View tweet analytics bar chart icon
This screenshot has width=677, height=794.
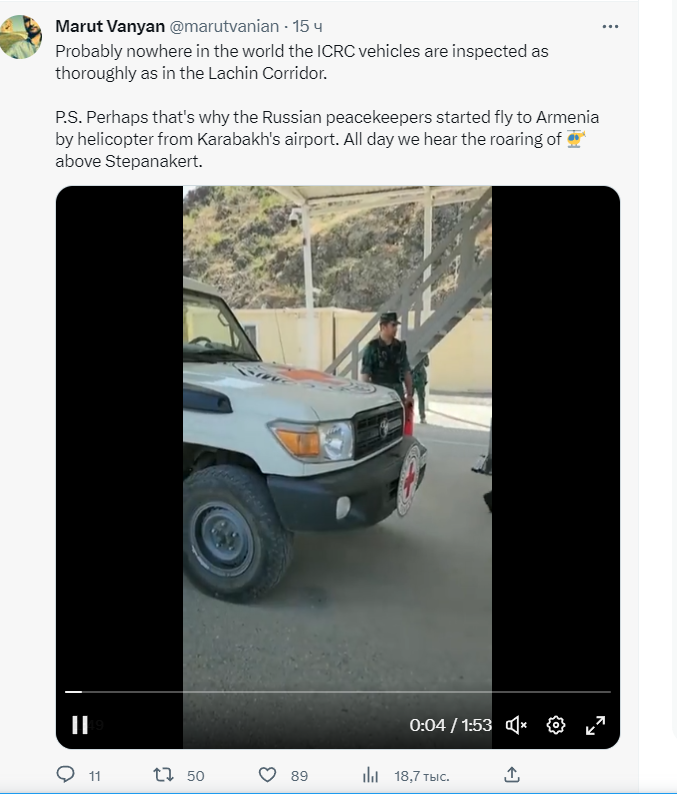[x=370, y=774]
